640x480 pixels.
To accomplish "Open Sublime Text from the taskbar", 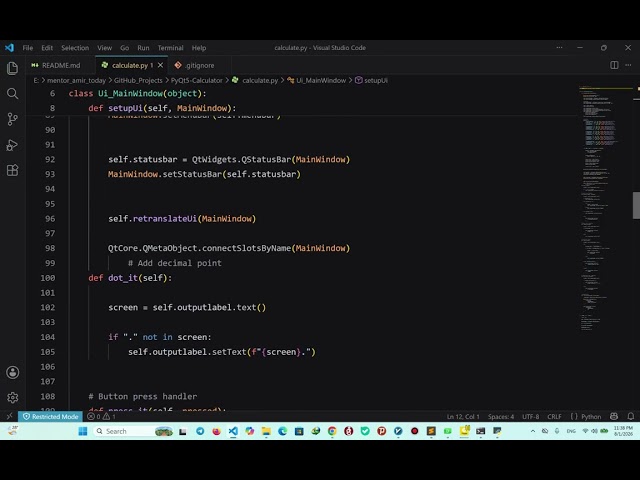I will (x=431, y=431).
